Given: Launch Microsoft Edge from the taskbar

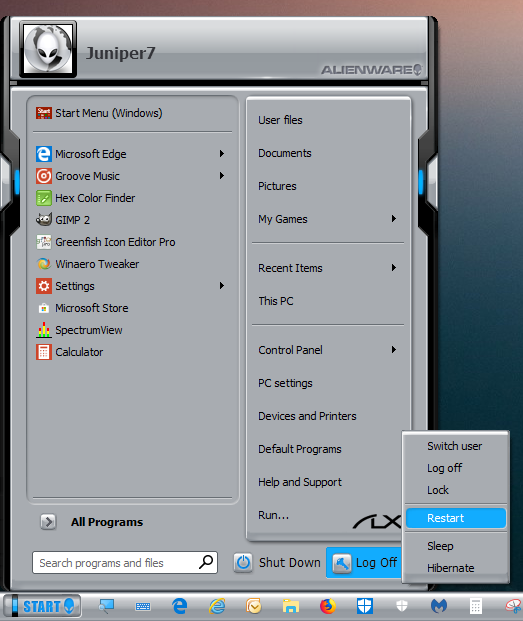Looking at the screenshot, I should click(x=180, y=606).
